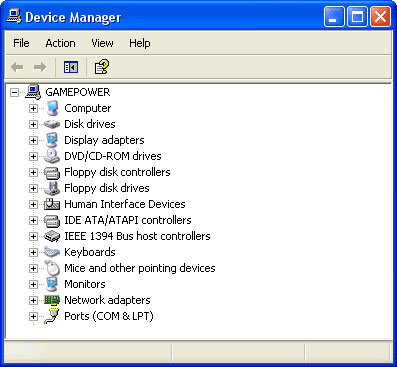397x367 pixels.
Task: Click the Display adapters icon
Action: 52,140
